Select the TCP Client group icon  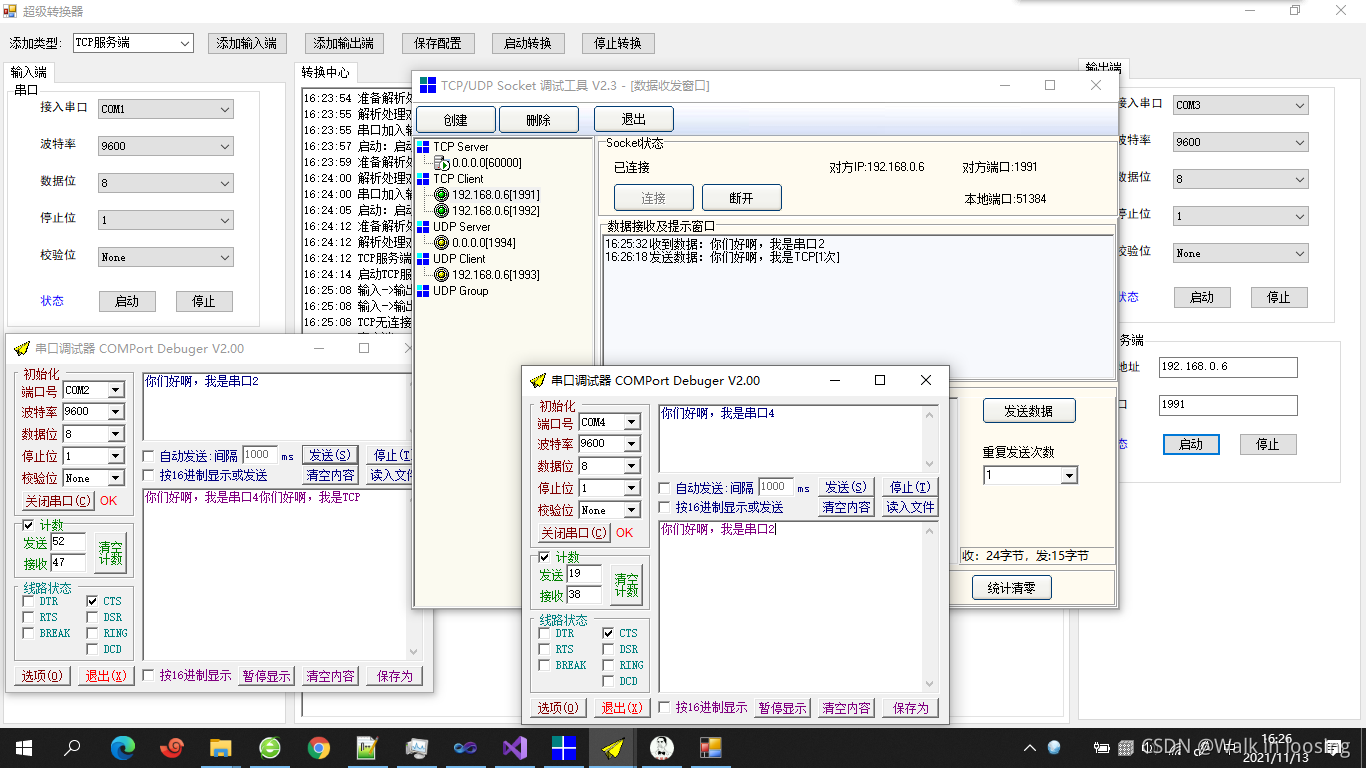click(423, 179)
